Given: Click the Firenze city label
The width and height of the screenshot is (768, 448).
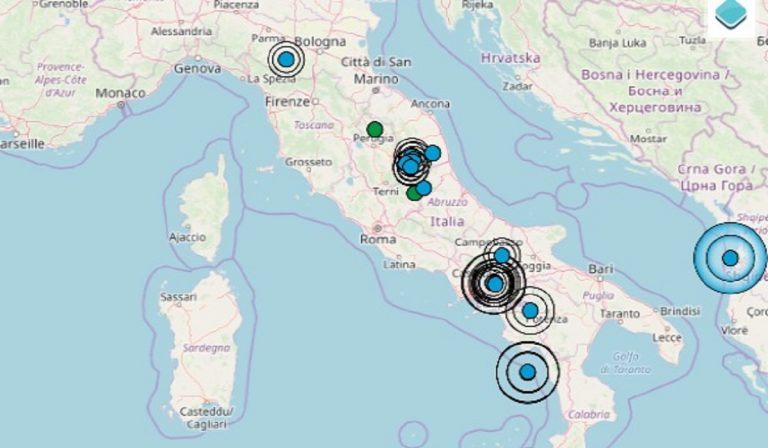Looking at the screenshot, I should point(288,102).
